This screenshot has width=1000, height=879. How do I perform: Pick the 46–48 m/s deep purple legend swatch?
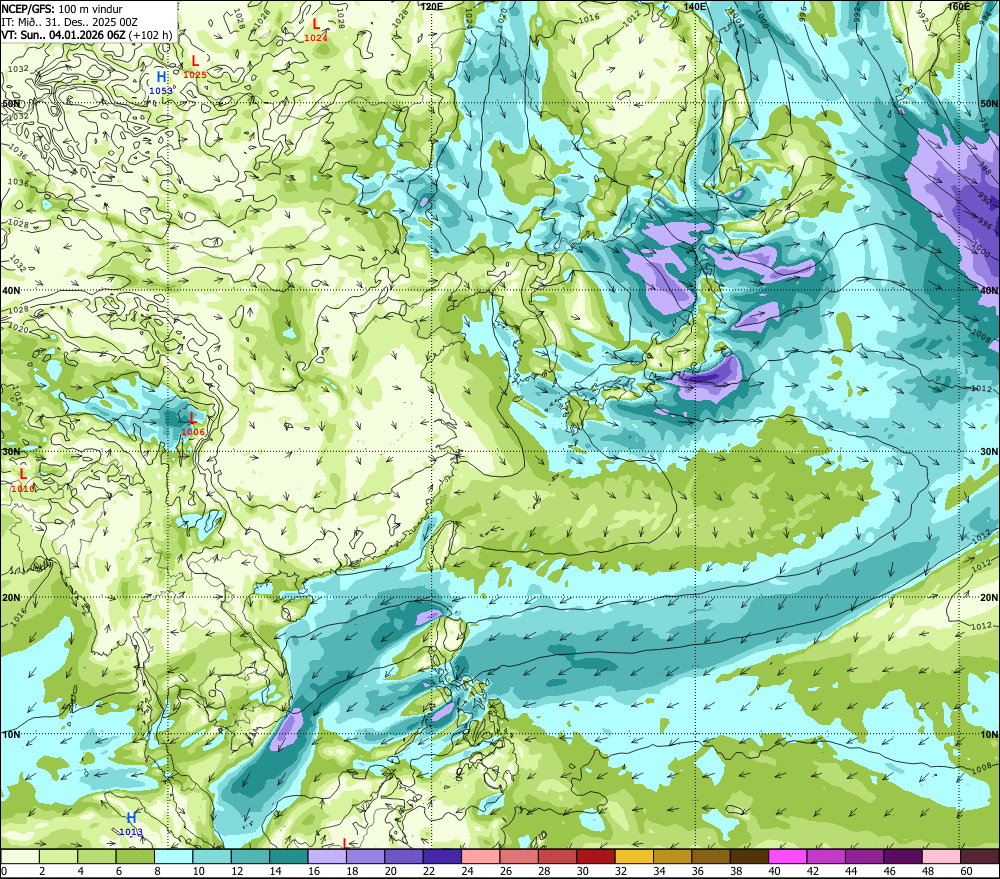click(x=902, y=857)
